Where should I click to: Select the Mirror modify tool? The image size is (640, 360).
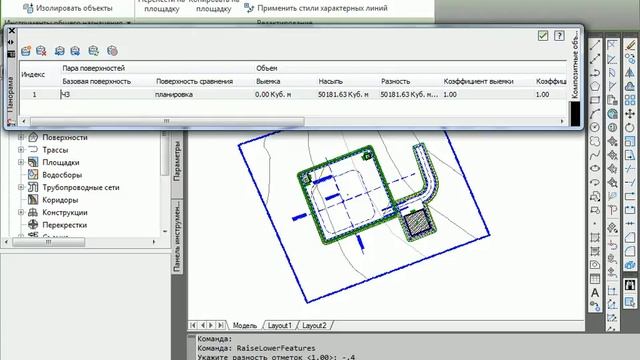tap(630, 72)
